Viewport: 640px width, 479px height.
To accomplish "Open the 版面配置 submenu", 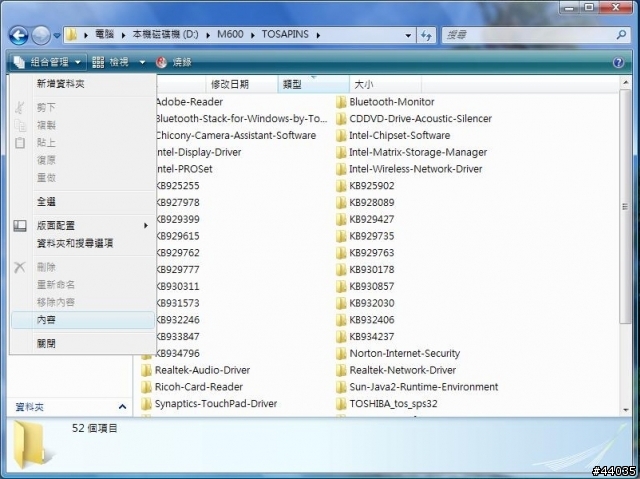I will (83, 225).
